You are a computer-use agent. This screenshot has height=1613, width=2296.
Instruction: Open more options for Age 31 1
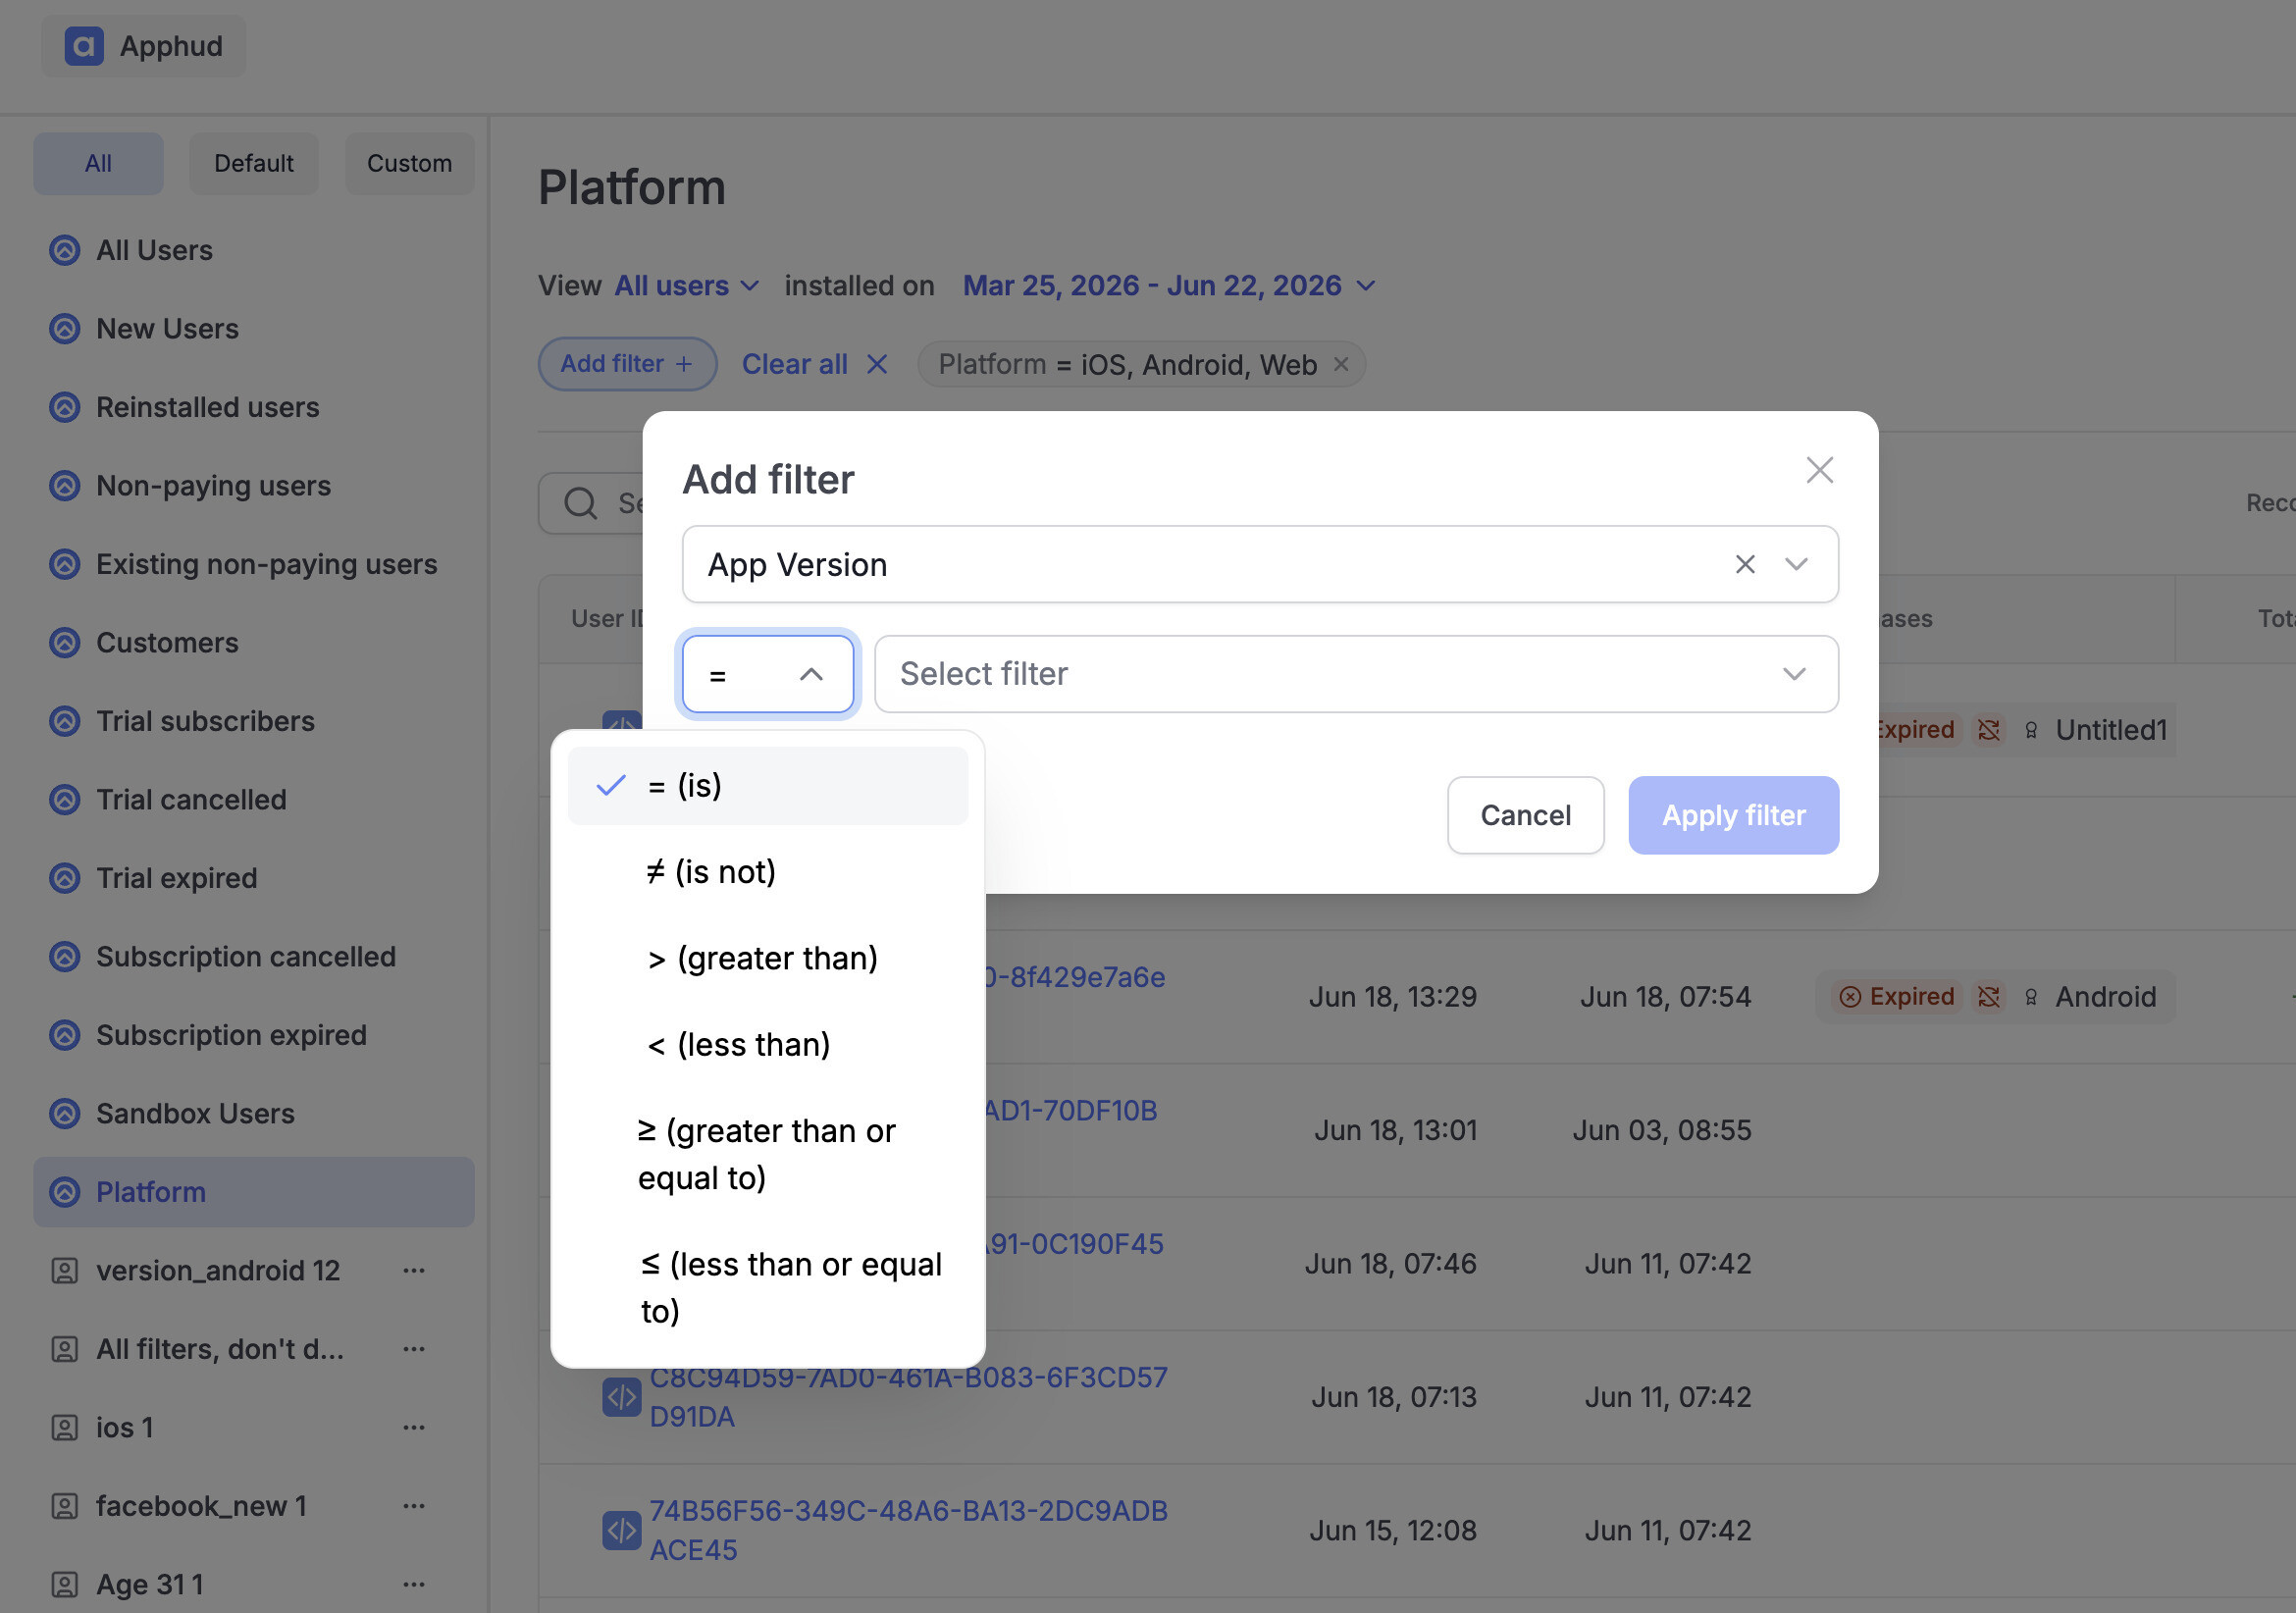[414, 1585]
